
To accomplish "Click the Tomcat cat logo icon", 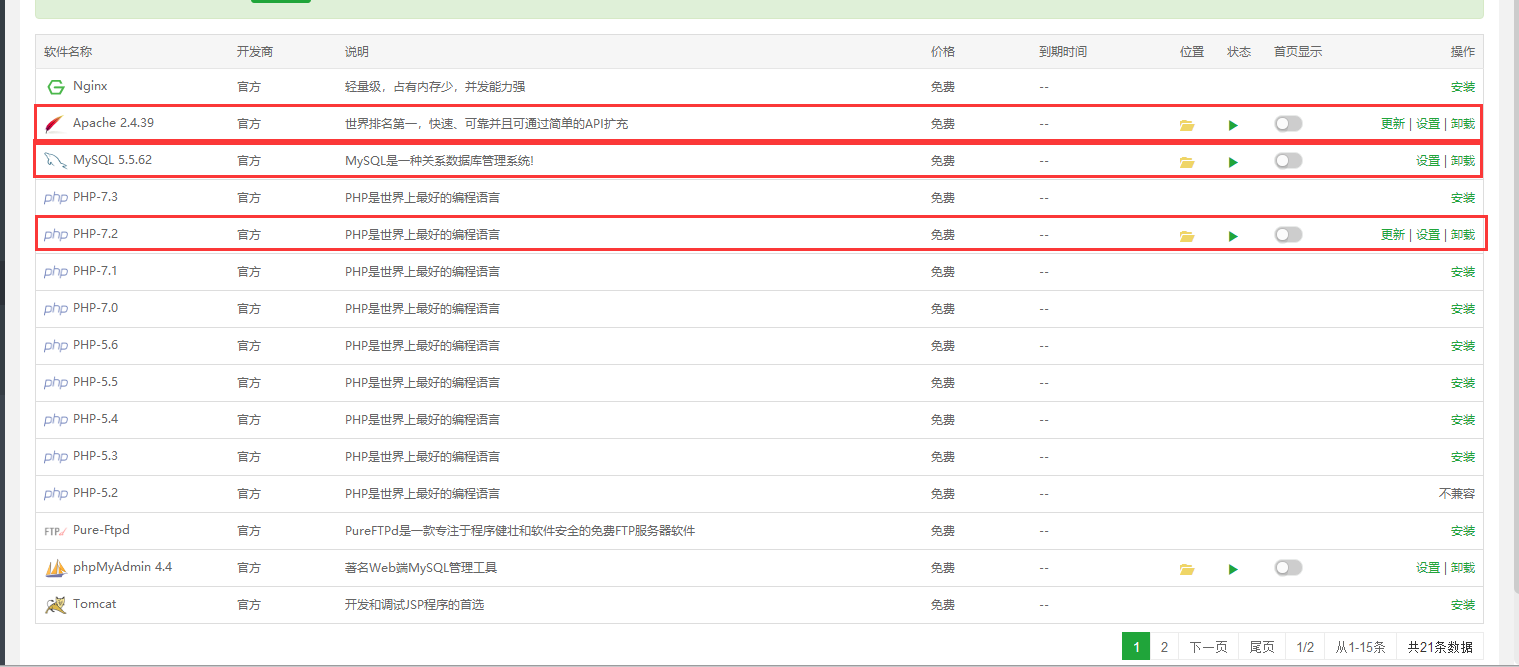I will coord(55,605).
